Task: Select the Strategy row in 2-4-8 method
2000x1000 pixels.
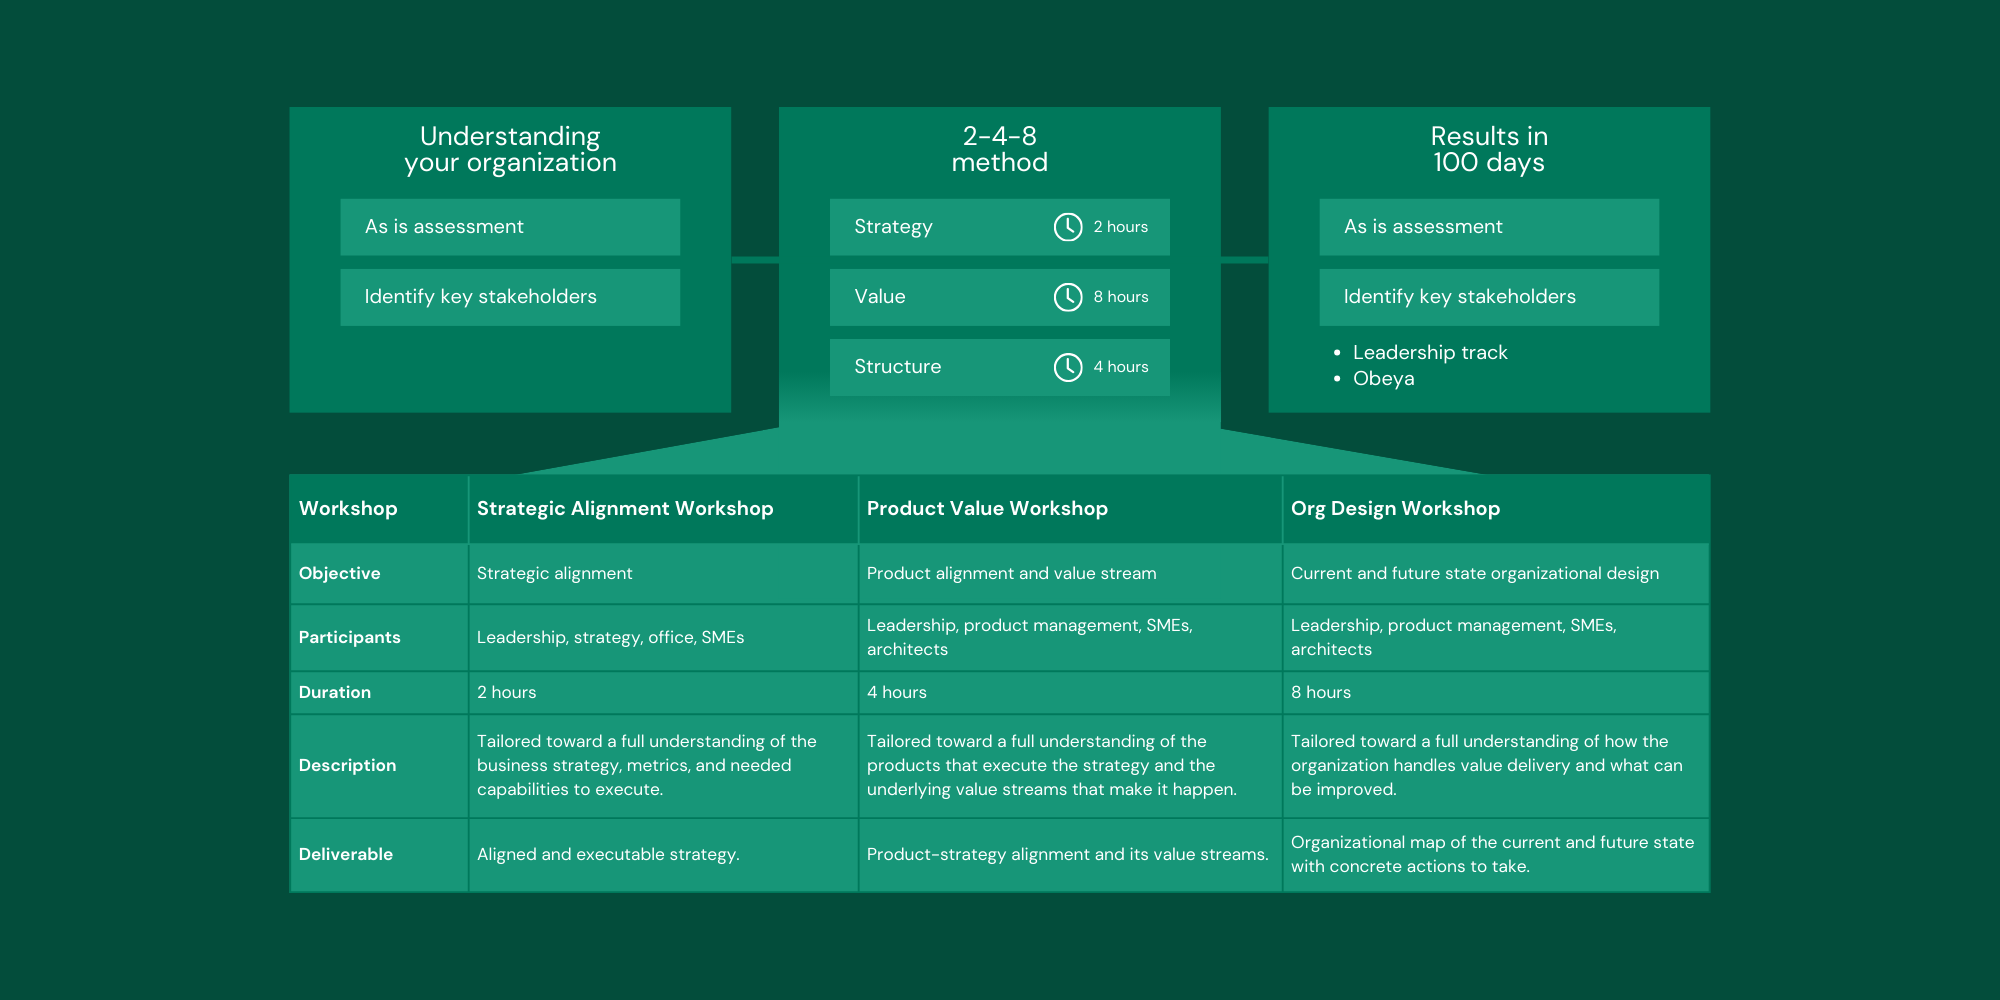Action: (x=999, y=227)
